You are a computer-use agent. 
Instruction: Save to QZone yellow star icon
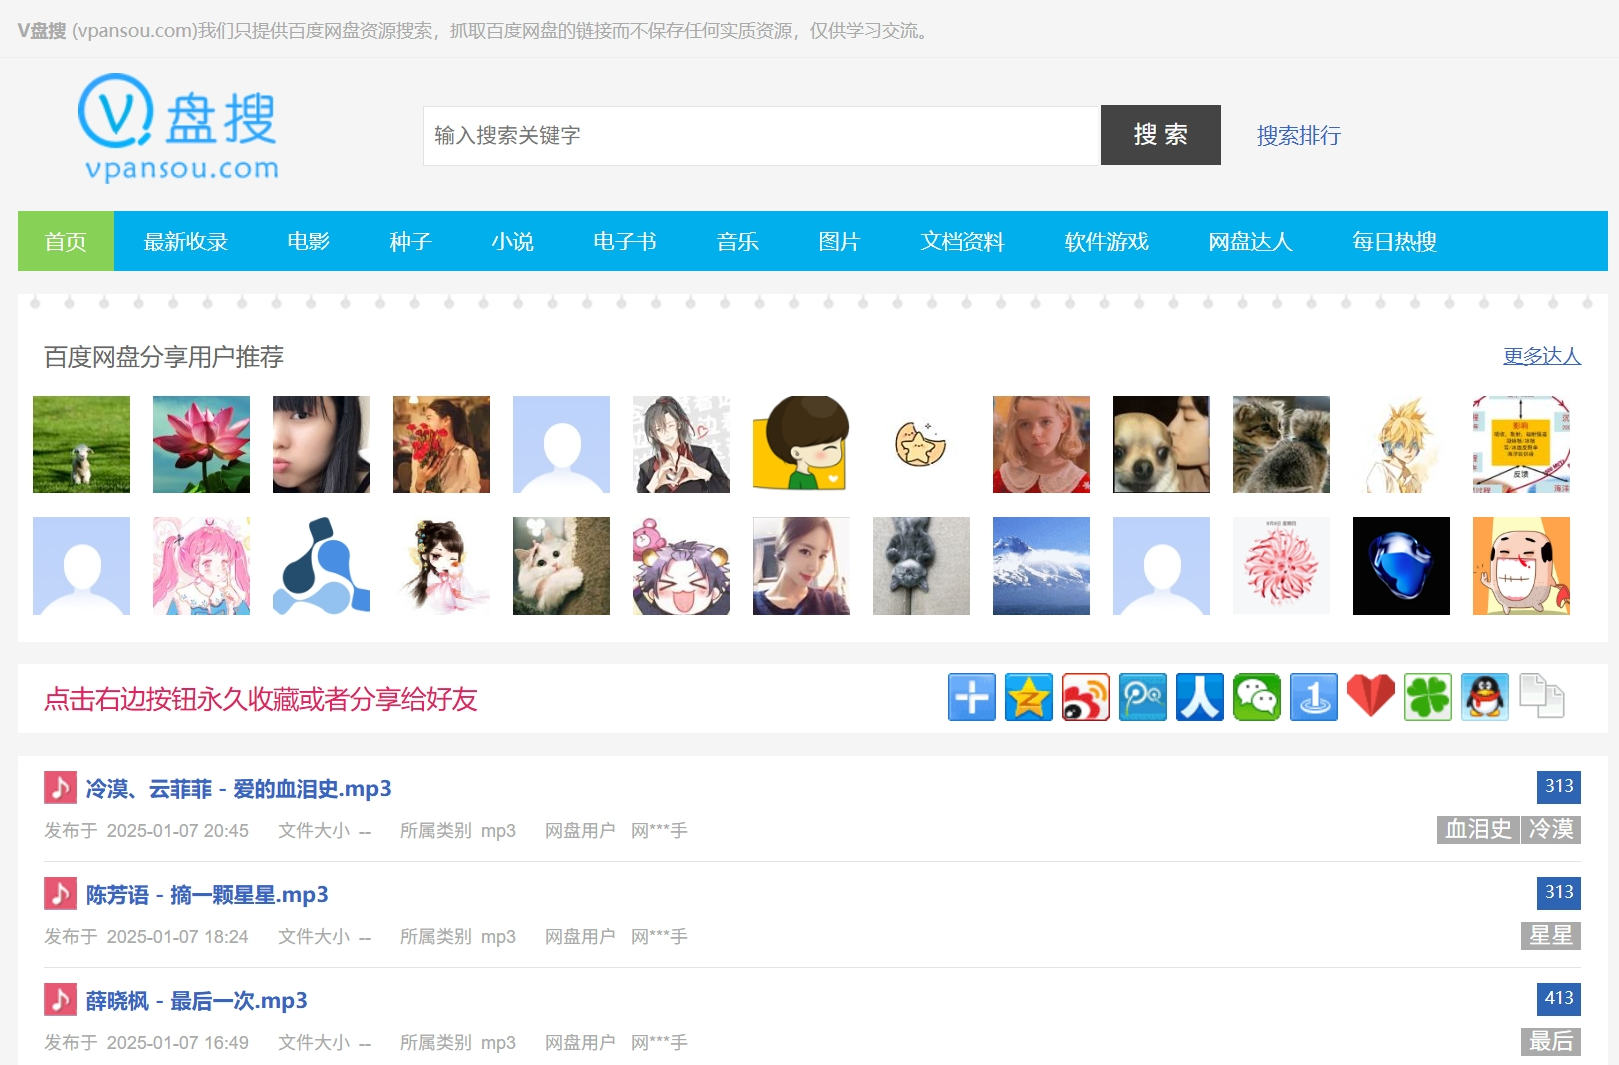coord(1028,697)
